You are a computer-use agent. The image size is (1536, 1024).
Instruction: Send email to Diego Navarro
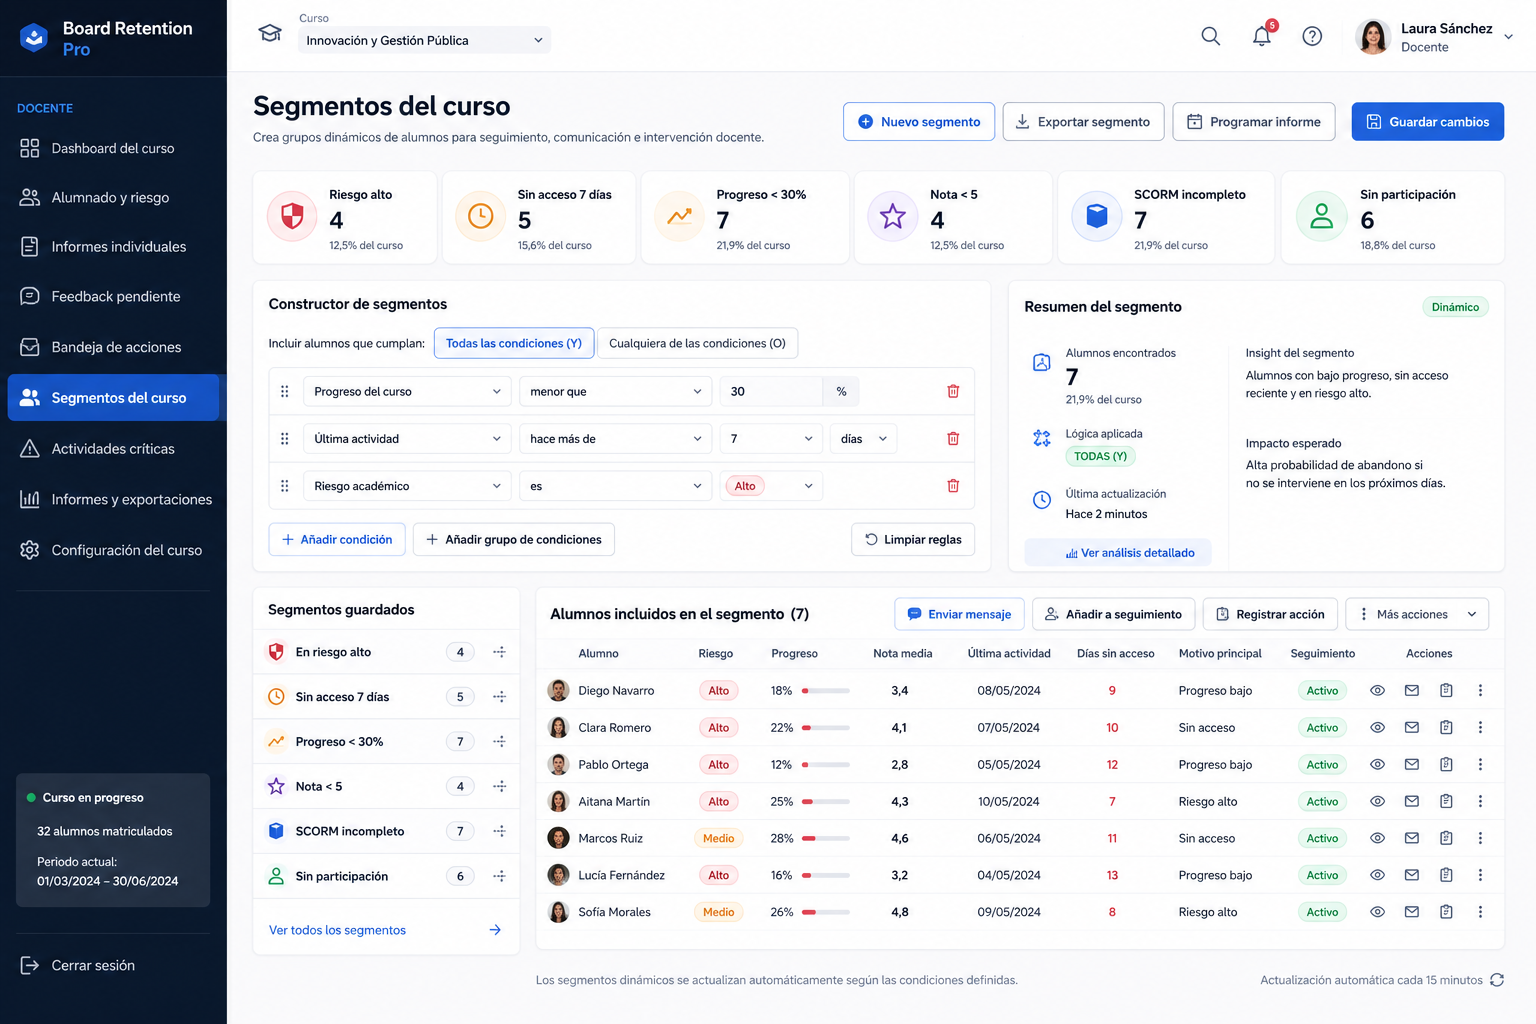(1412, 690)
